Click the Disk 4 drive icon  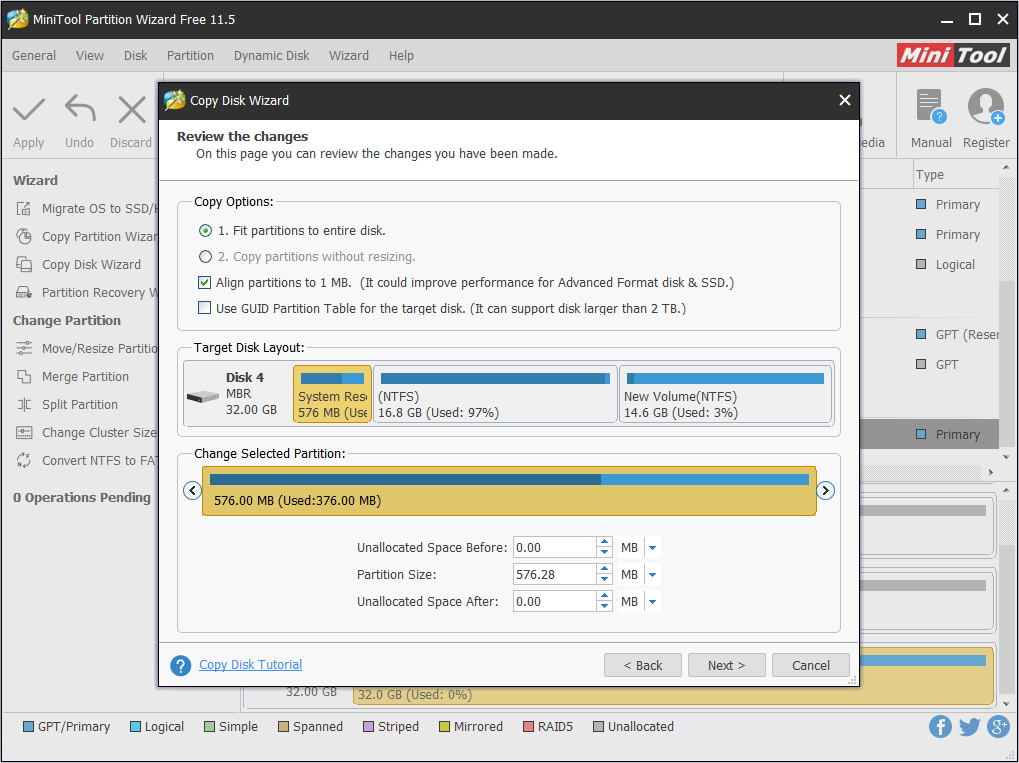pos(203,396)
